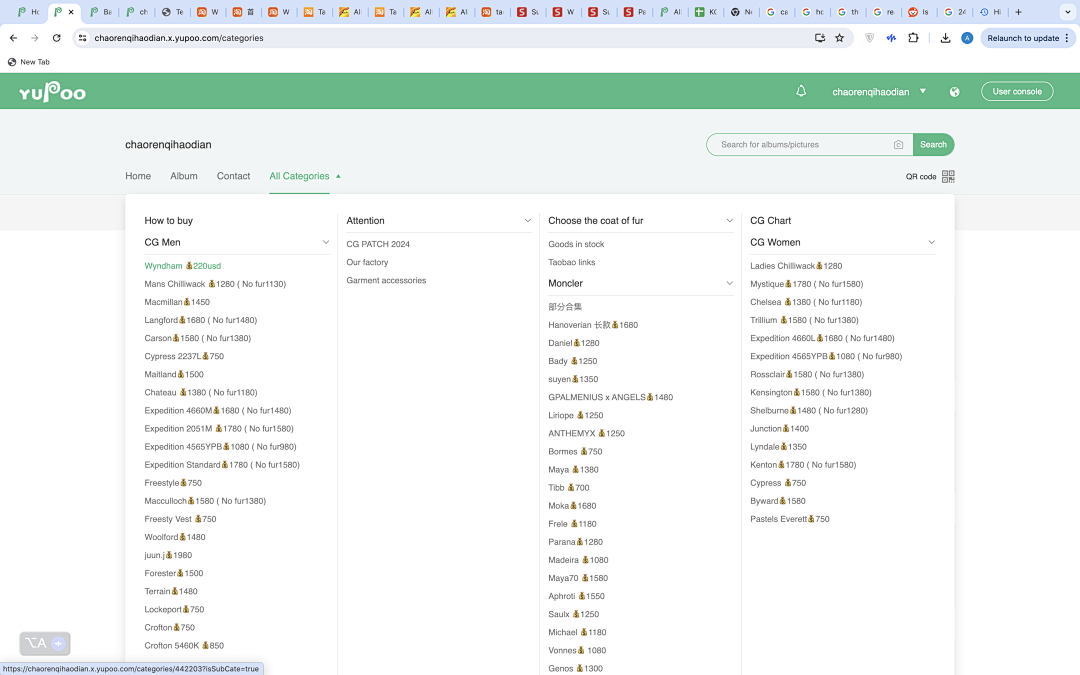Image resolution: width=1080 pixels, height=675 pixels.
Task: Open the Chrome extensions puzzle icon
Action: 913,38
